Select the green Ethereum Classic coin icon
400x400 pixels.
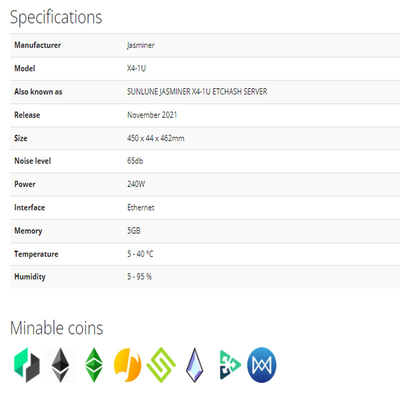coord(94,365)
